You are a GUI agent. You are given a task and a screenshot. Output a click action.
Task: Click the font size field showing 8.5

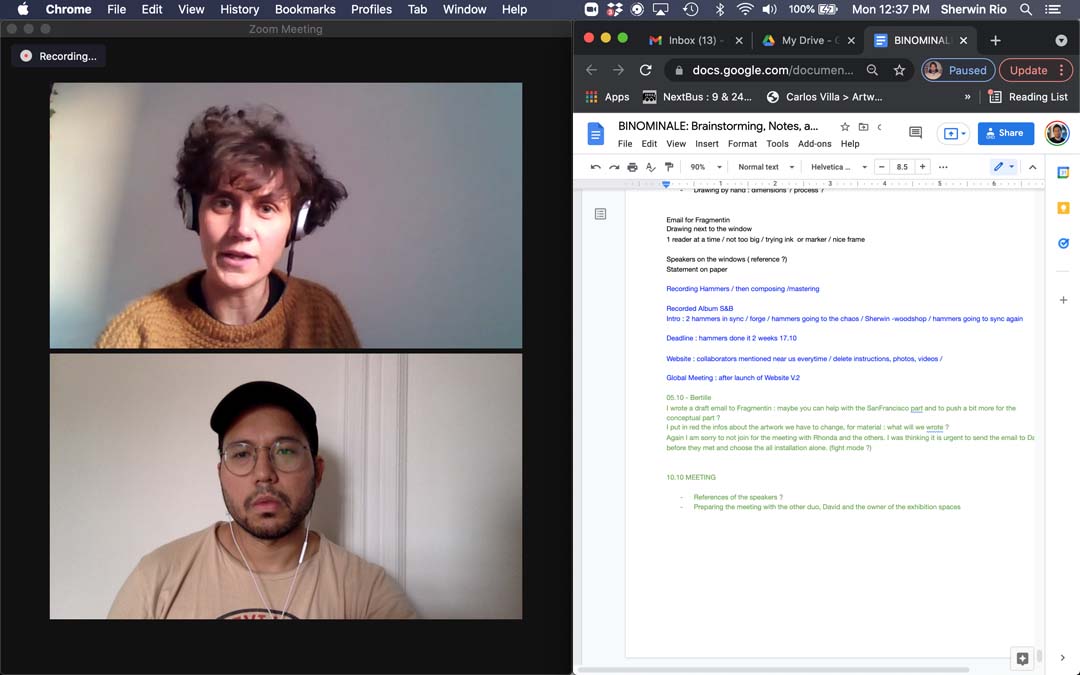pos(902,167)
